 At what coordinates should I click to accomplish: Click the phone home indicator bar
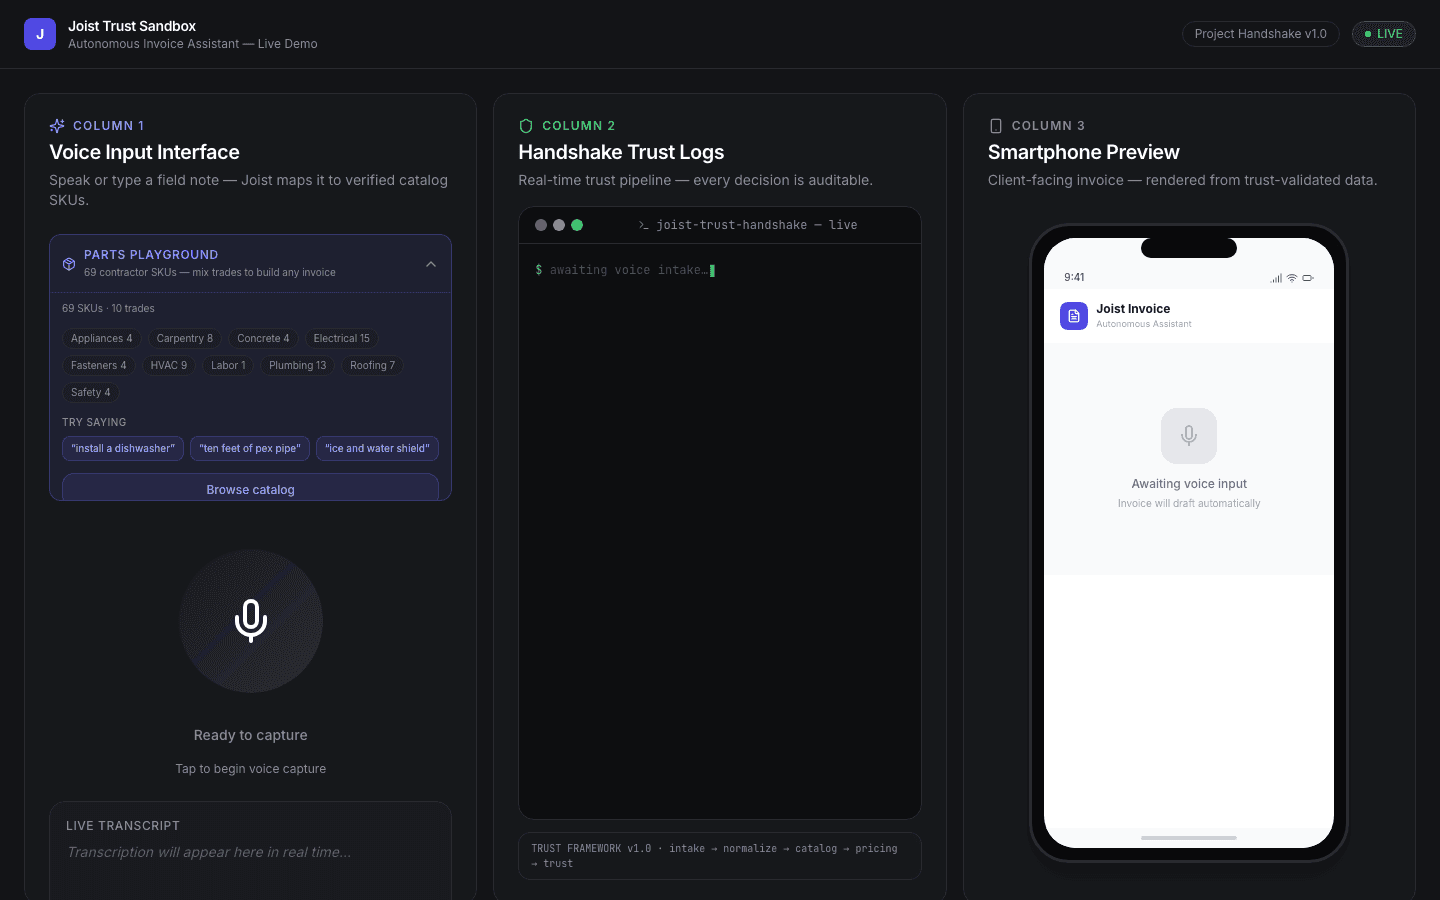[1189, 838]
